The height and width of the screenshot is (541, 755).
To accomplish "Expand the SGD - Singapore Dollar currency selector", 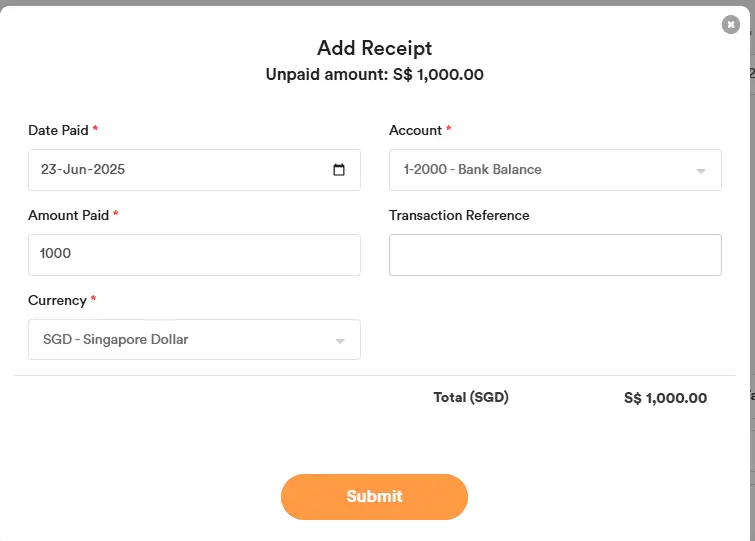I will 180,340.
